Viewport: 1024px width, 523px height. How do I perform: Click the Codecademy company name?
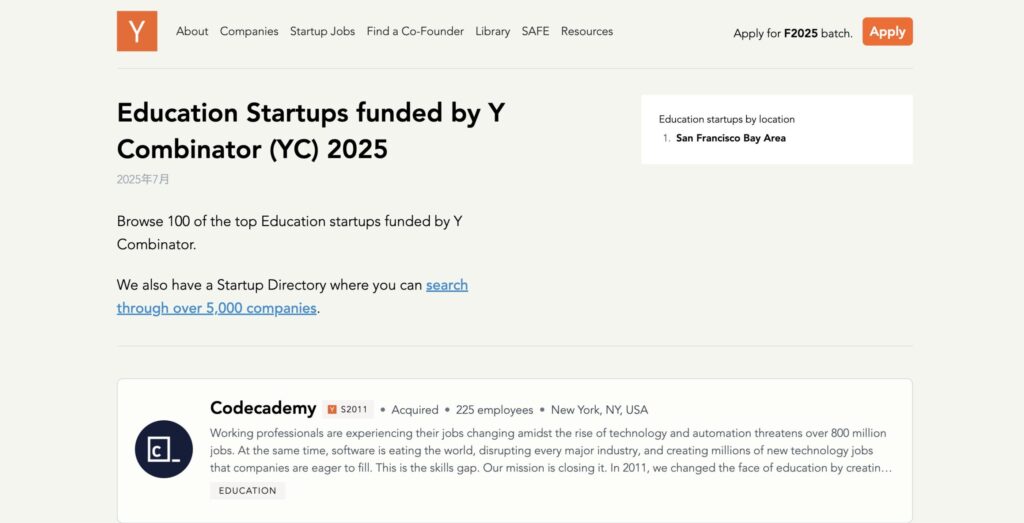pos(263,408)
